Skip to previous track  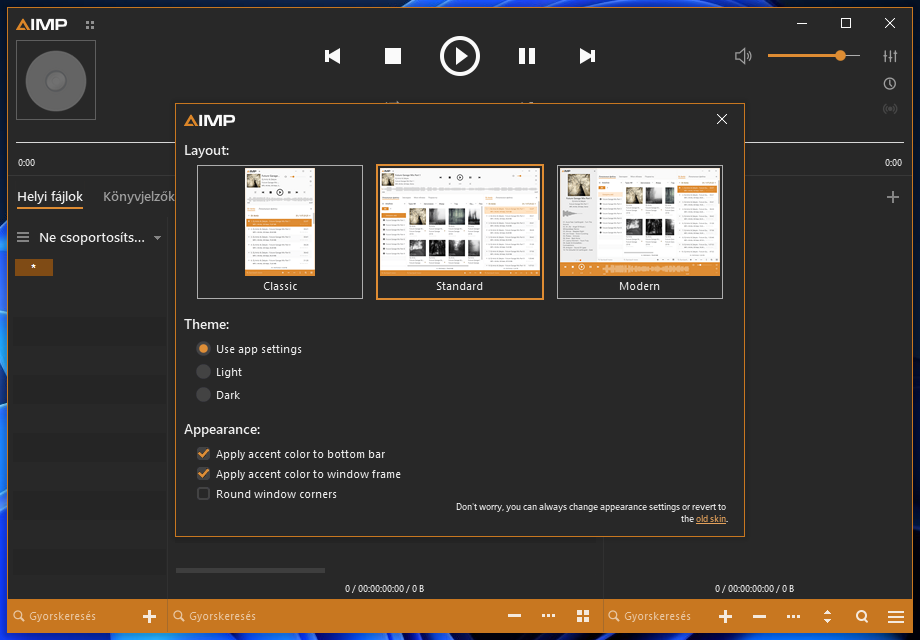click(x=333, y=56)
